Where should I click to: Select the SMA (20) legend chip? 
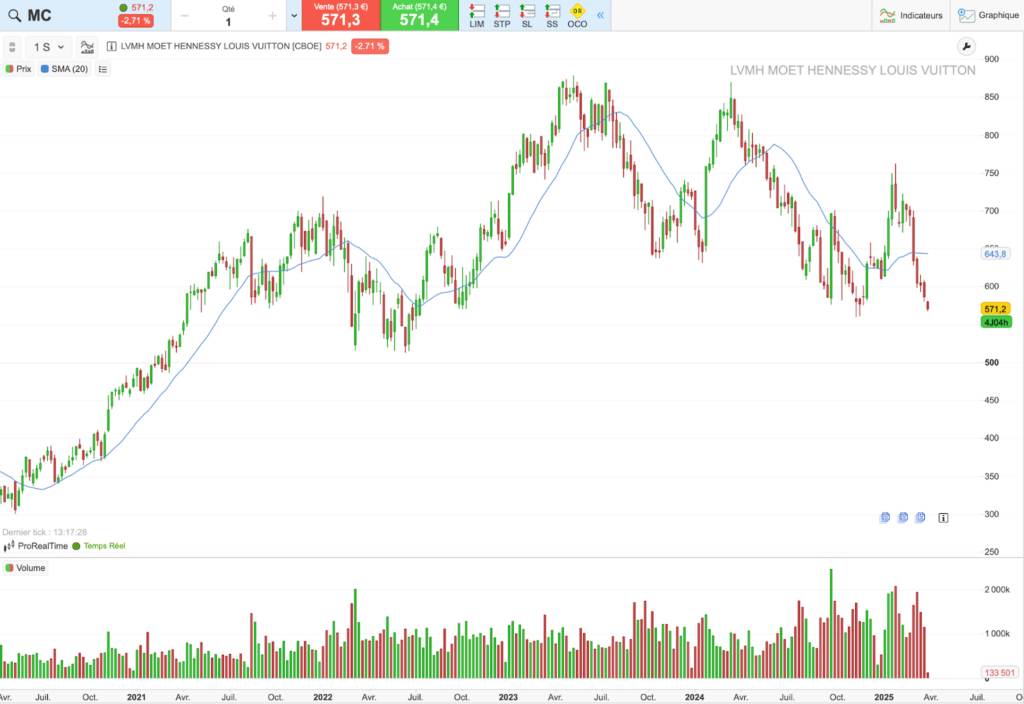[65, 69]
